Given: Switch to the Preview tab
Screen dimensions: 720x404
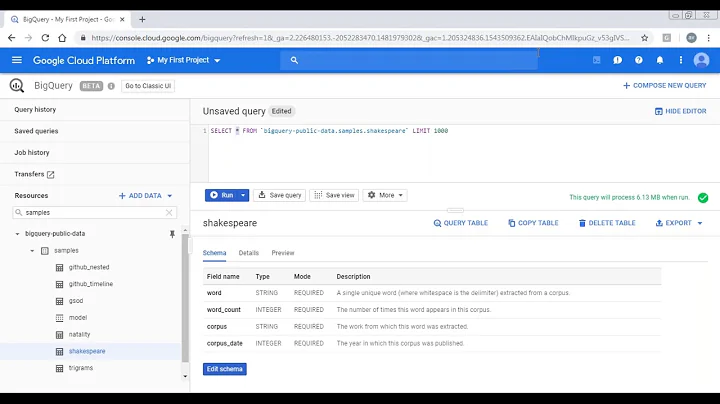Looking at the screenshot, I should click(283, 253).
